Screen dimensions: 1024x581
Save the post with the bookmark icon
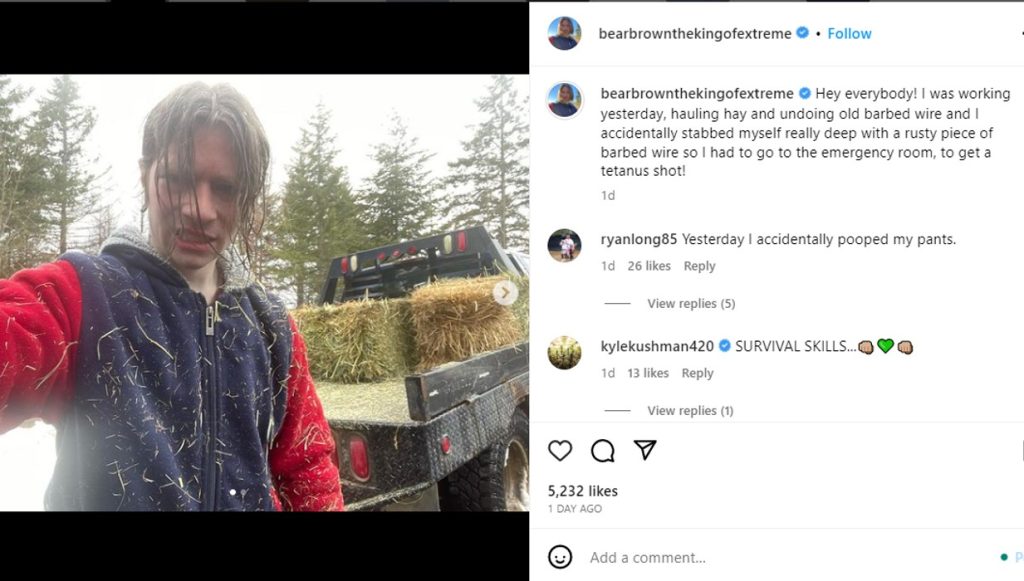click(1018, 450)
